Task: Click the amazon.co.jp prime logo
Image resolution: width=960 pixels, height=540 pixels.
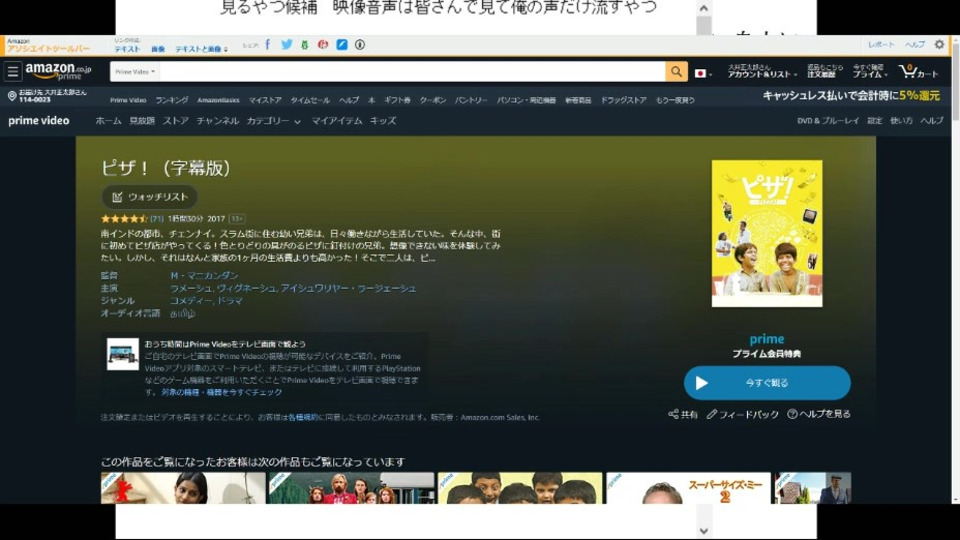Action: tap(59, 72)
